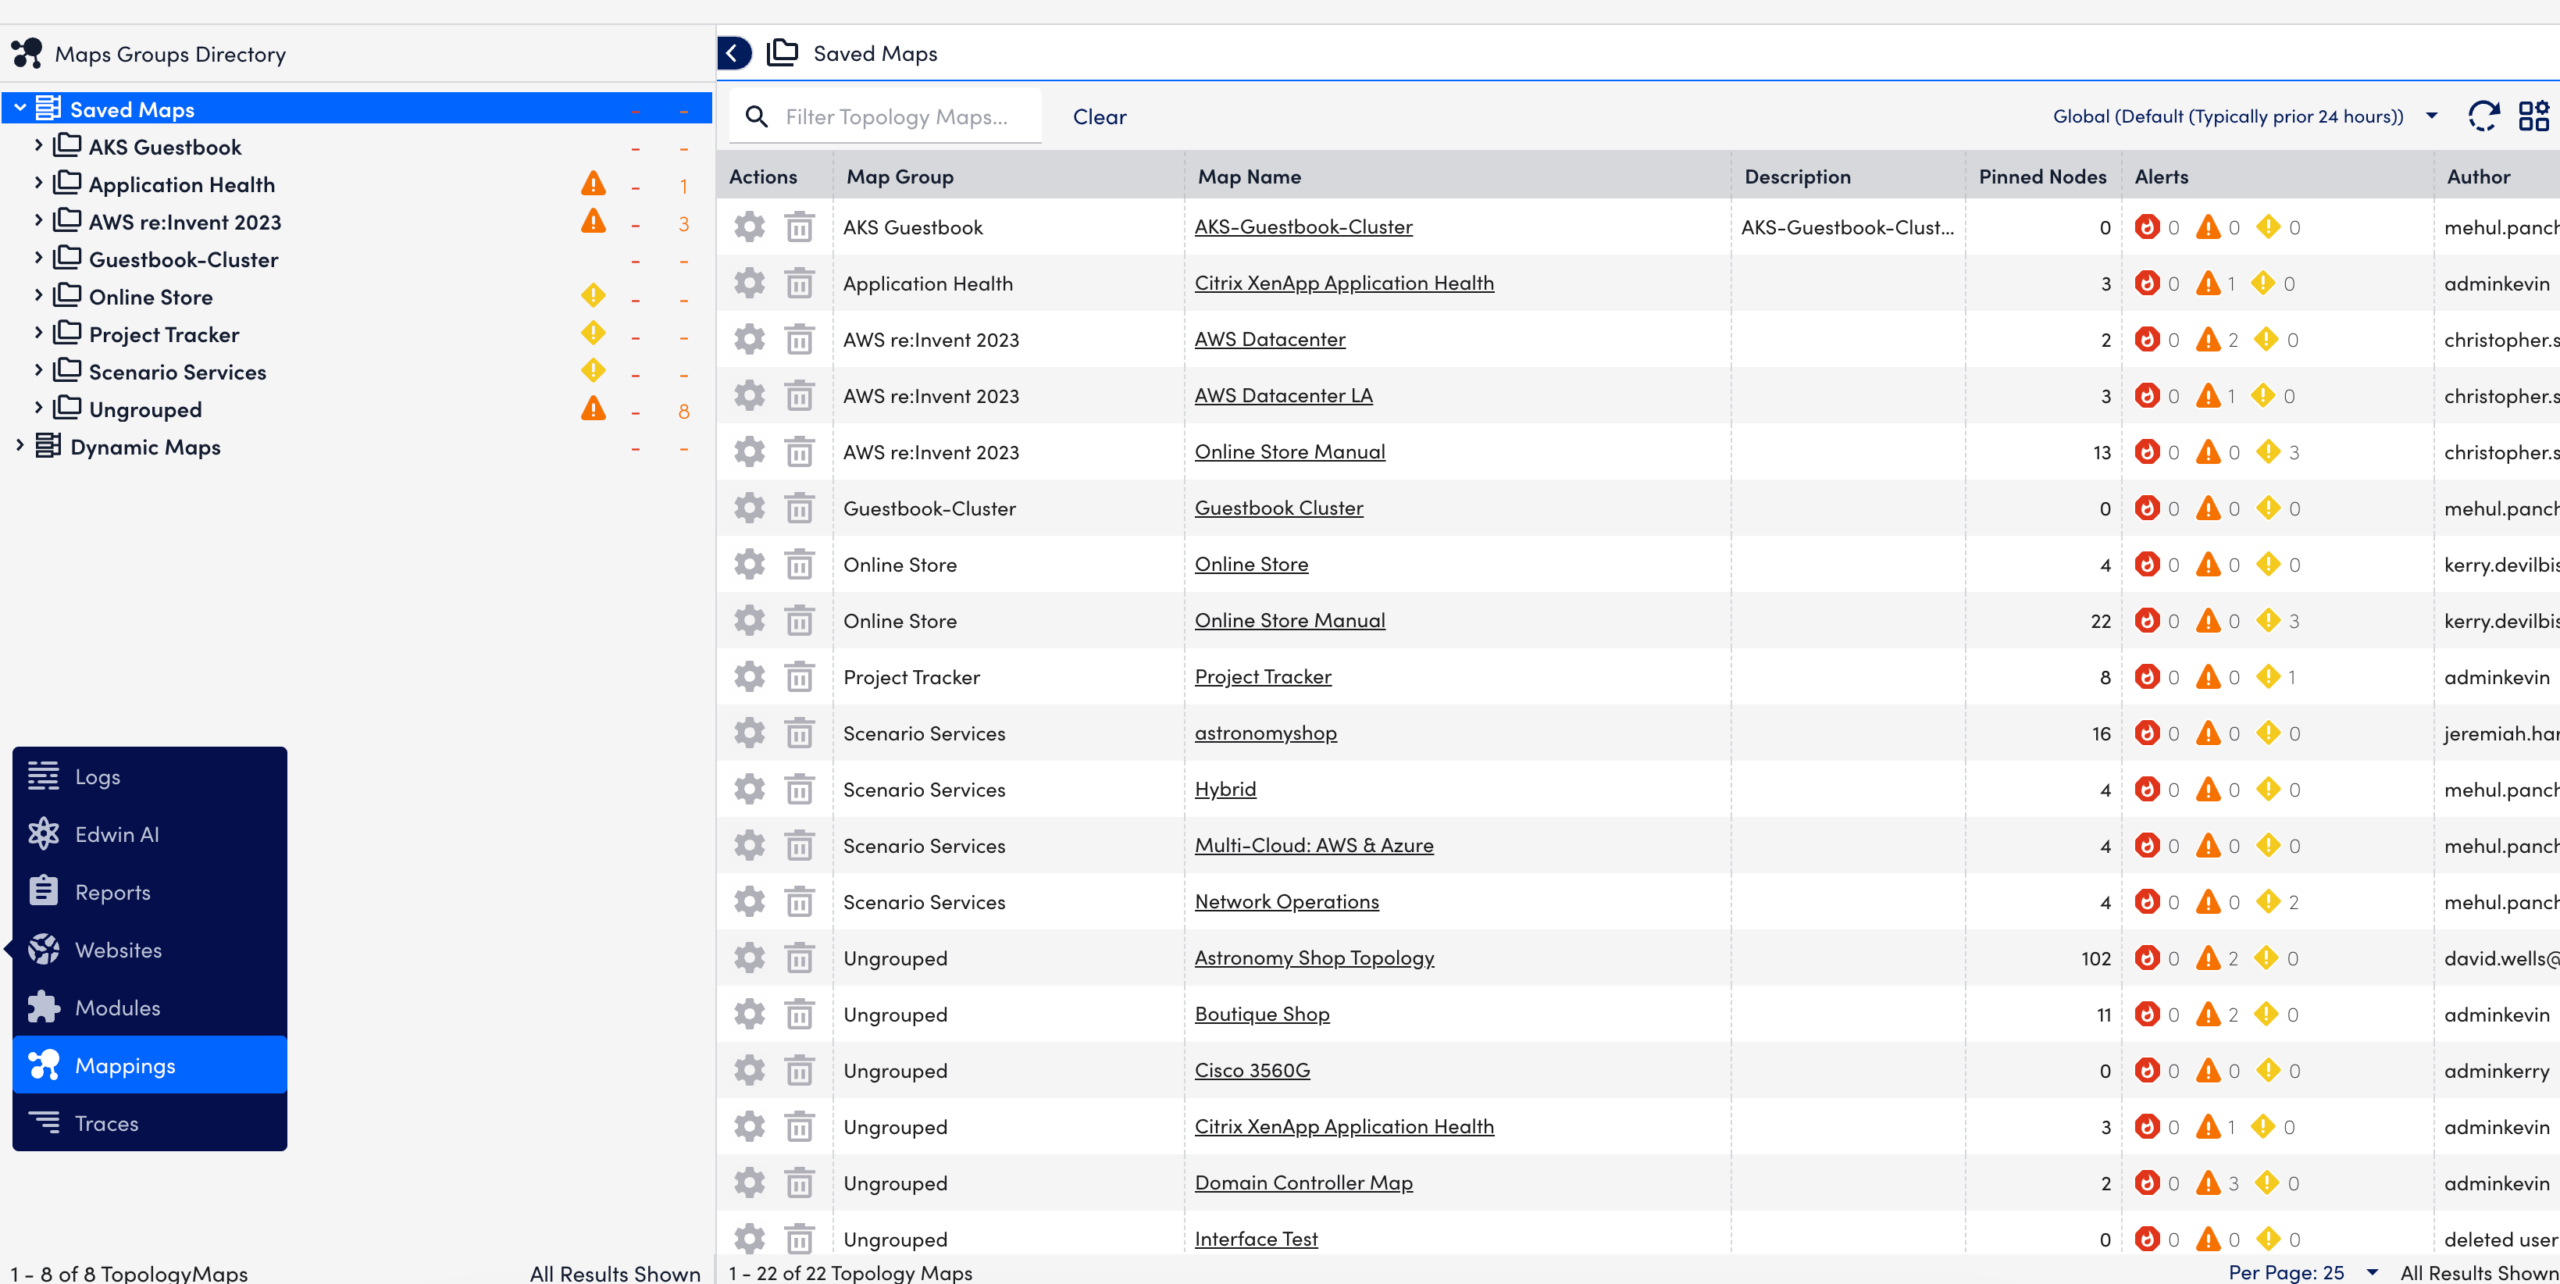
Task: Click the Websites sidebar icon
Action: pos(43,949)
